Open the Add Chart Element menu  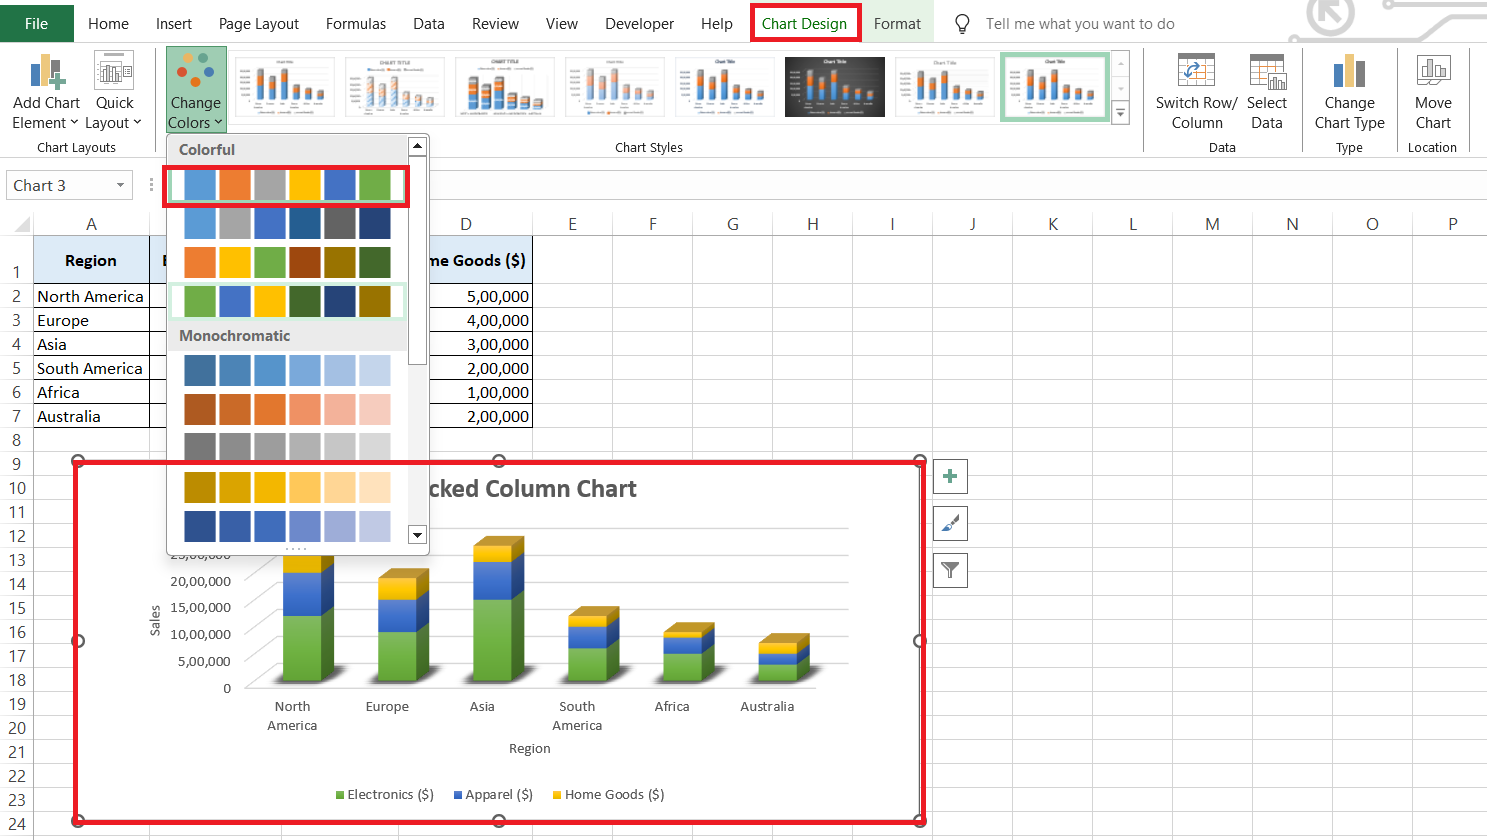(46, 92)
